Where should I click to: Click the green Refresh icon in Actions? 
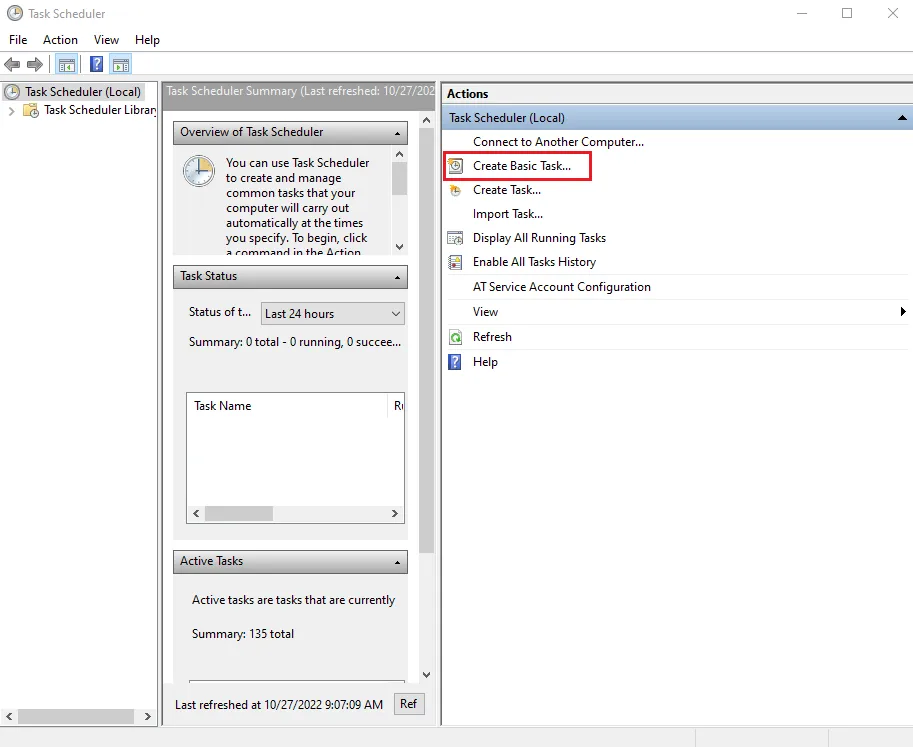455,337
